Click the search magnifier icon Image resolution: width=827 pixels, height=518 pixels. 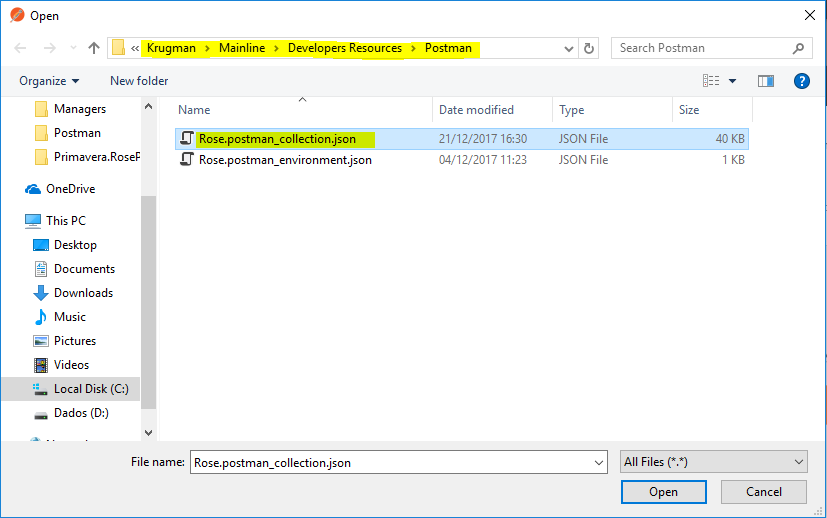pyautogui.click(x=799, y=48)
